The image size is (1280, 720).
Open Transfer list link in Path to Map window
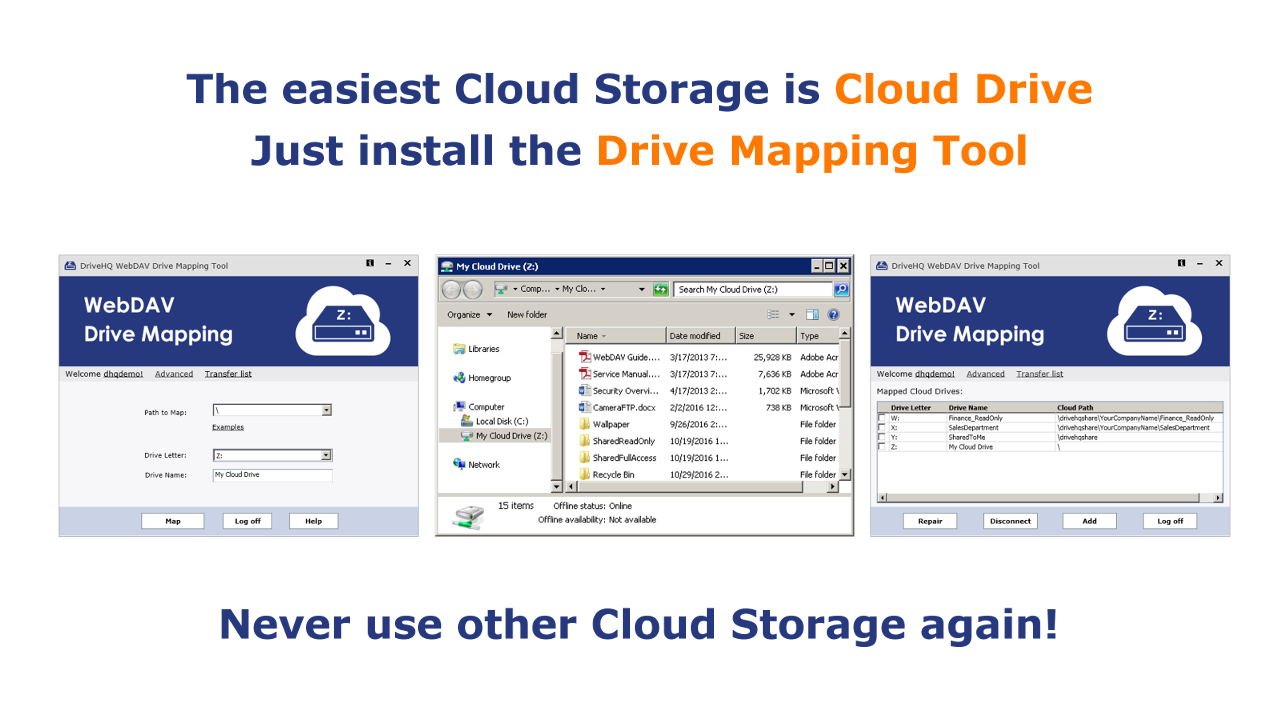click(228, 374)
